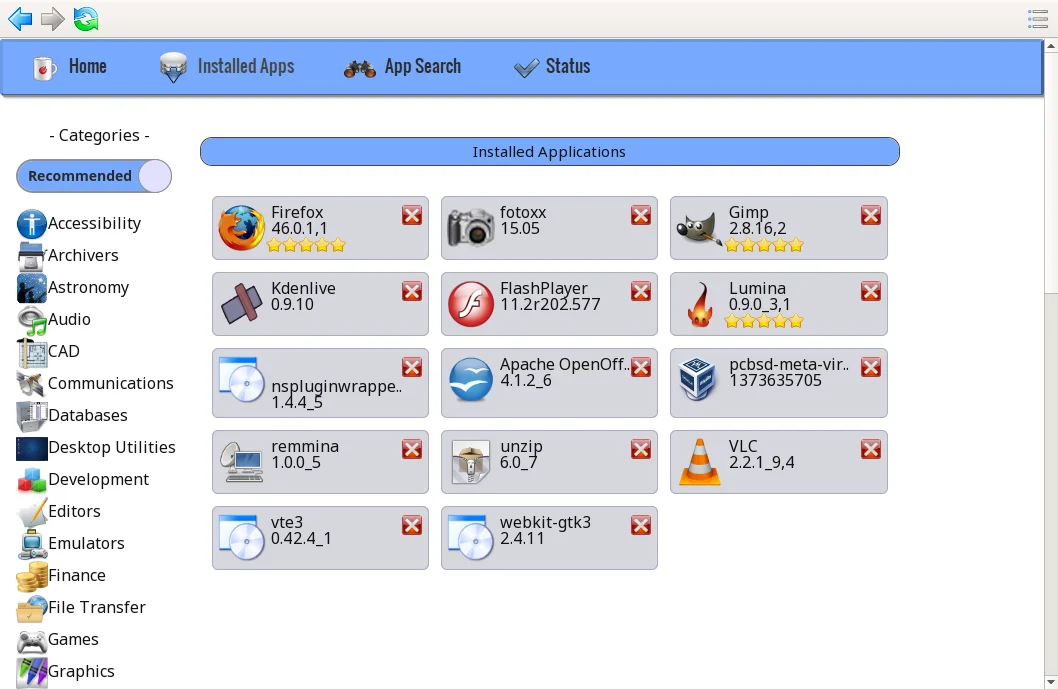1058x689 pixels.
Task: Switch to the App Search tab
Action: 402,67
